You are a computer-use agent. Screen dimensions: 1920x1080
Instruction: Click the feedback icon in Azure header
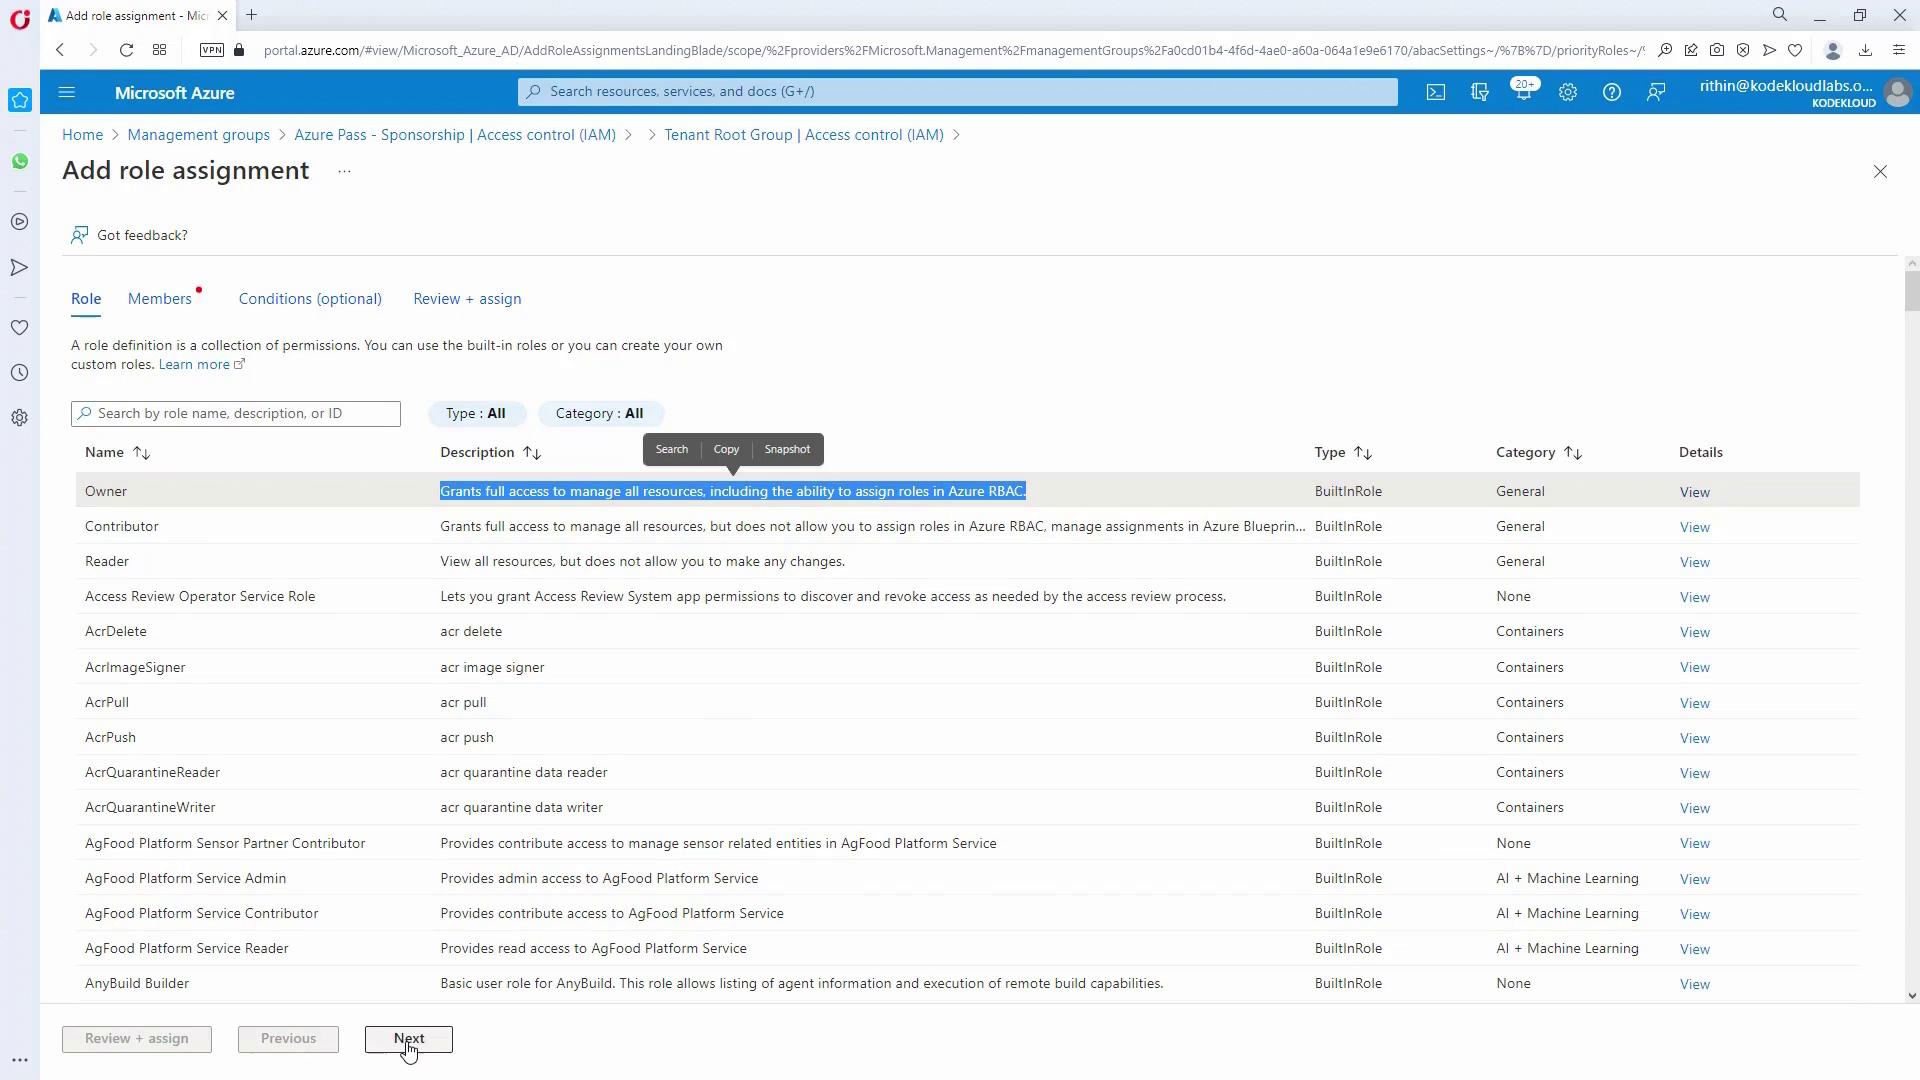[x=1655, y=92]
